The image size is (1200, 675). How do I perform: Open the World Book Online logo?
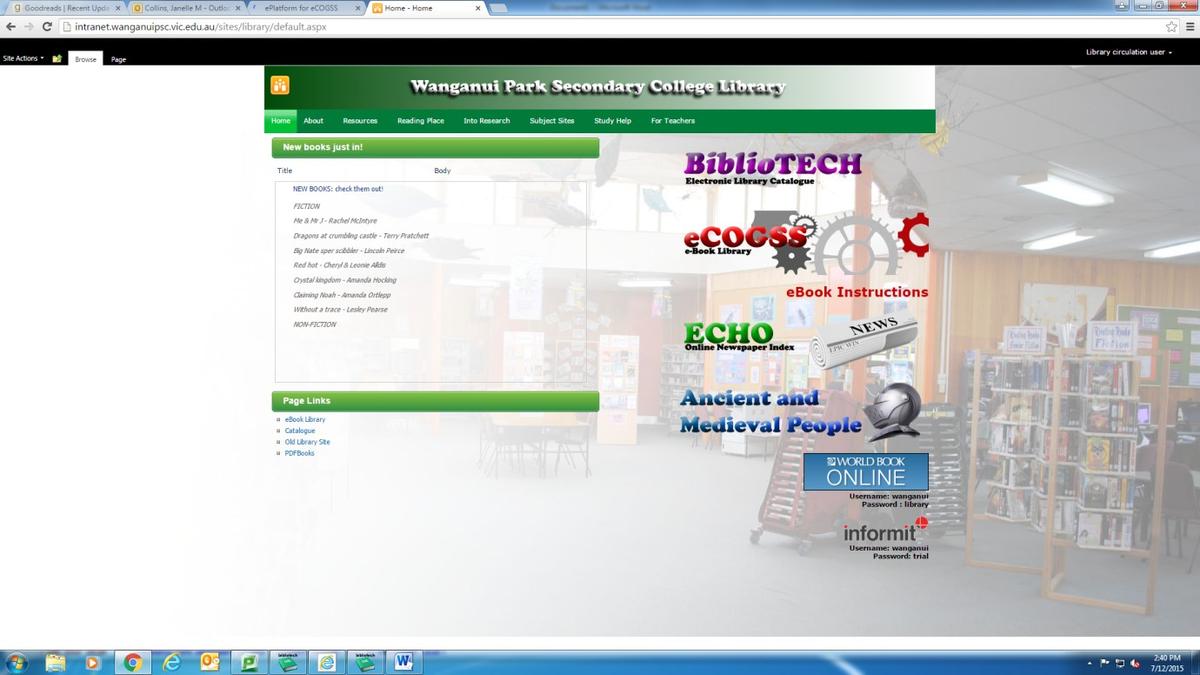866,471
